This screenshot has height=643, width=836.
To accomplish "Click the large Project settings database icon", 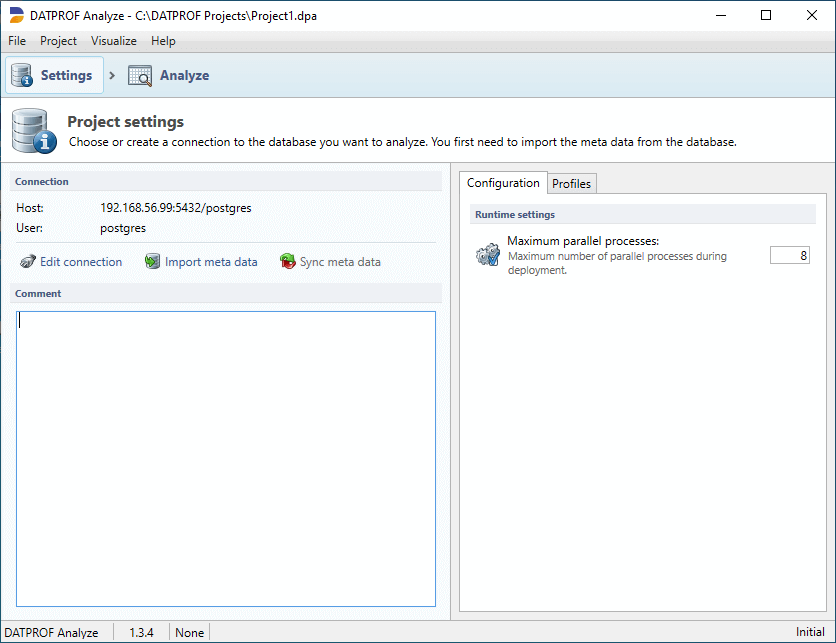I will tap(32, 132).
